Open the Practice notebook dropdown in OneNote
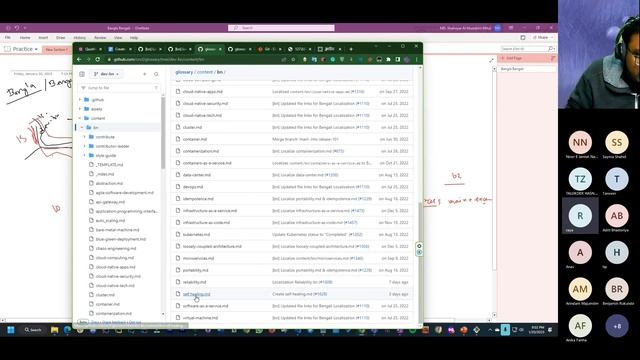 coord(21,49)
